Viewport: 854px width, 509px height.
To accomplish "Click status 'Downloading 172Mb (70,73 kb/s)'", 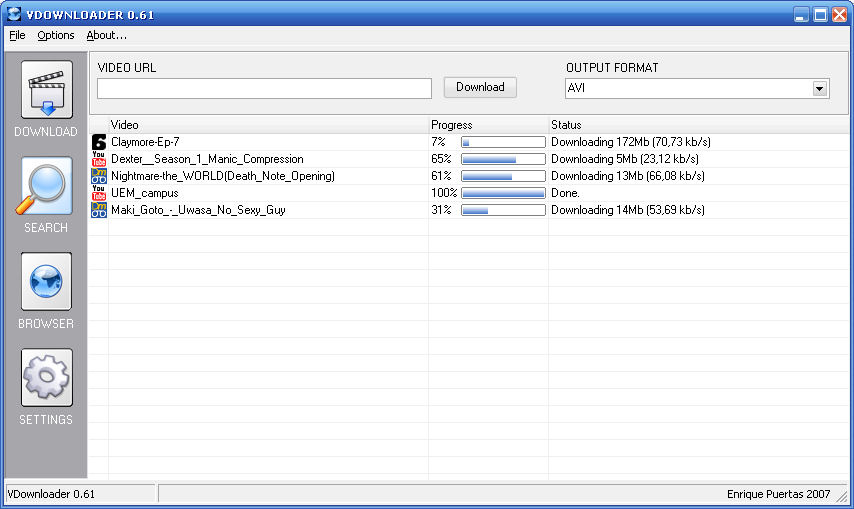I will [631, 142].
